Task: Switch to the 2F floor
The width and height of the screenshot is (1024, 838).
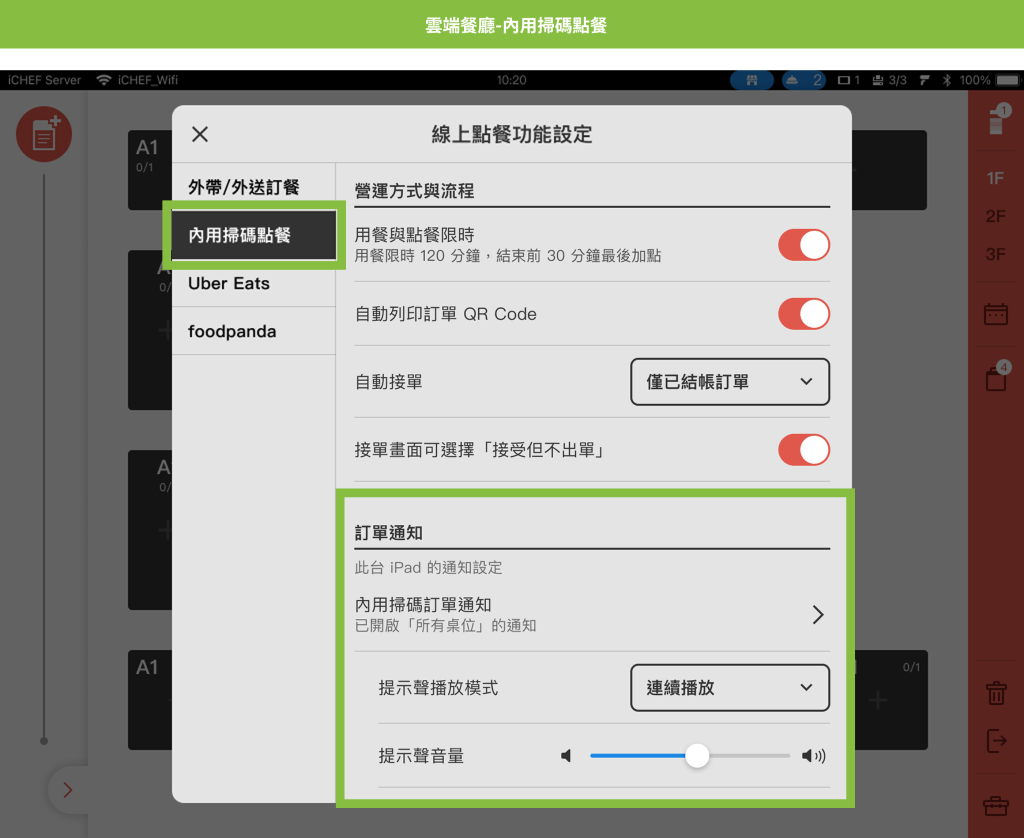Action: point(995,216)
